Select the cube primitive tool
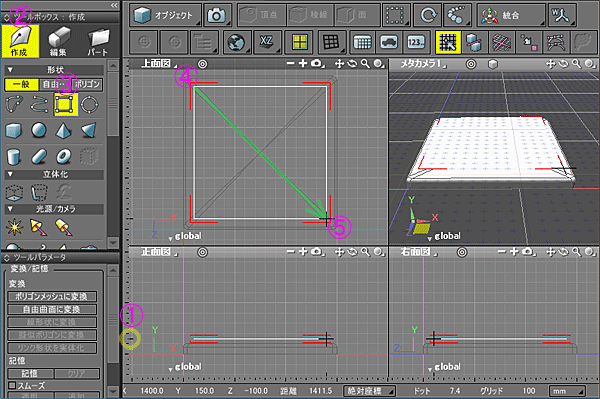 click(x=14, y=130)
